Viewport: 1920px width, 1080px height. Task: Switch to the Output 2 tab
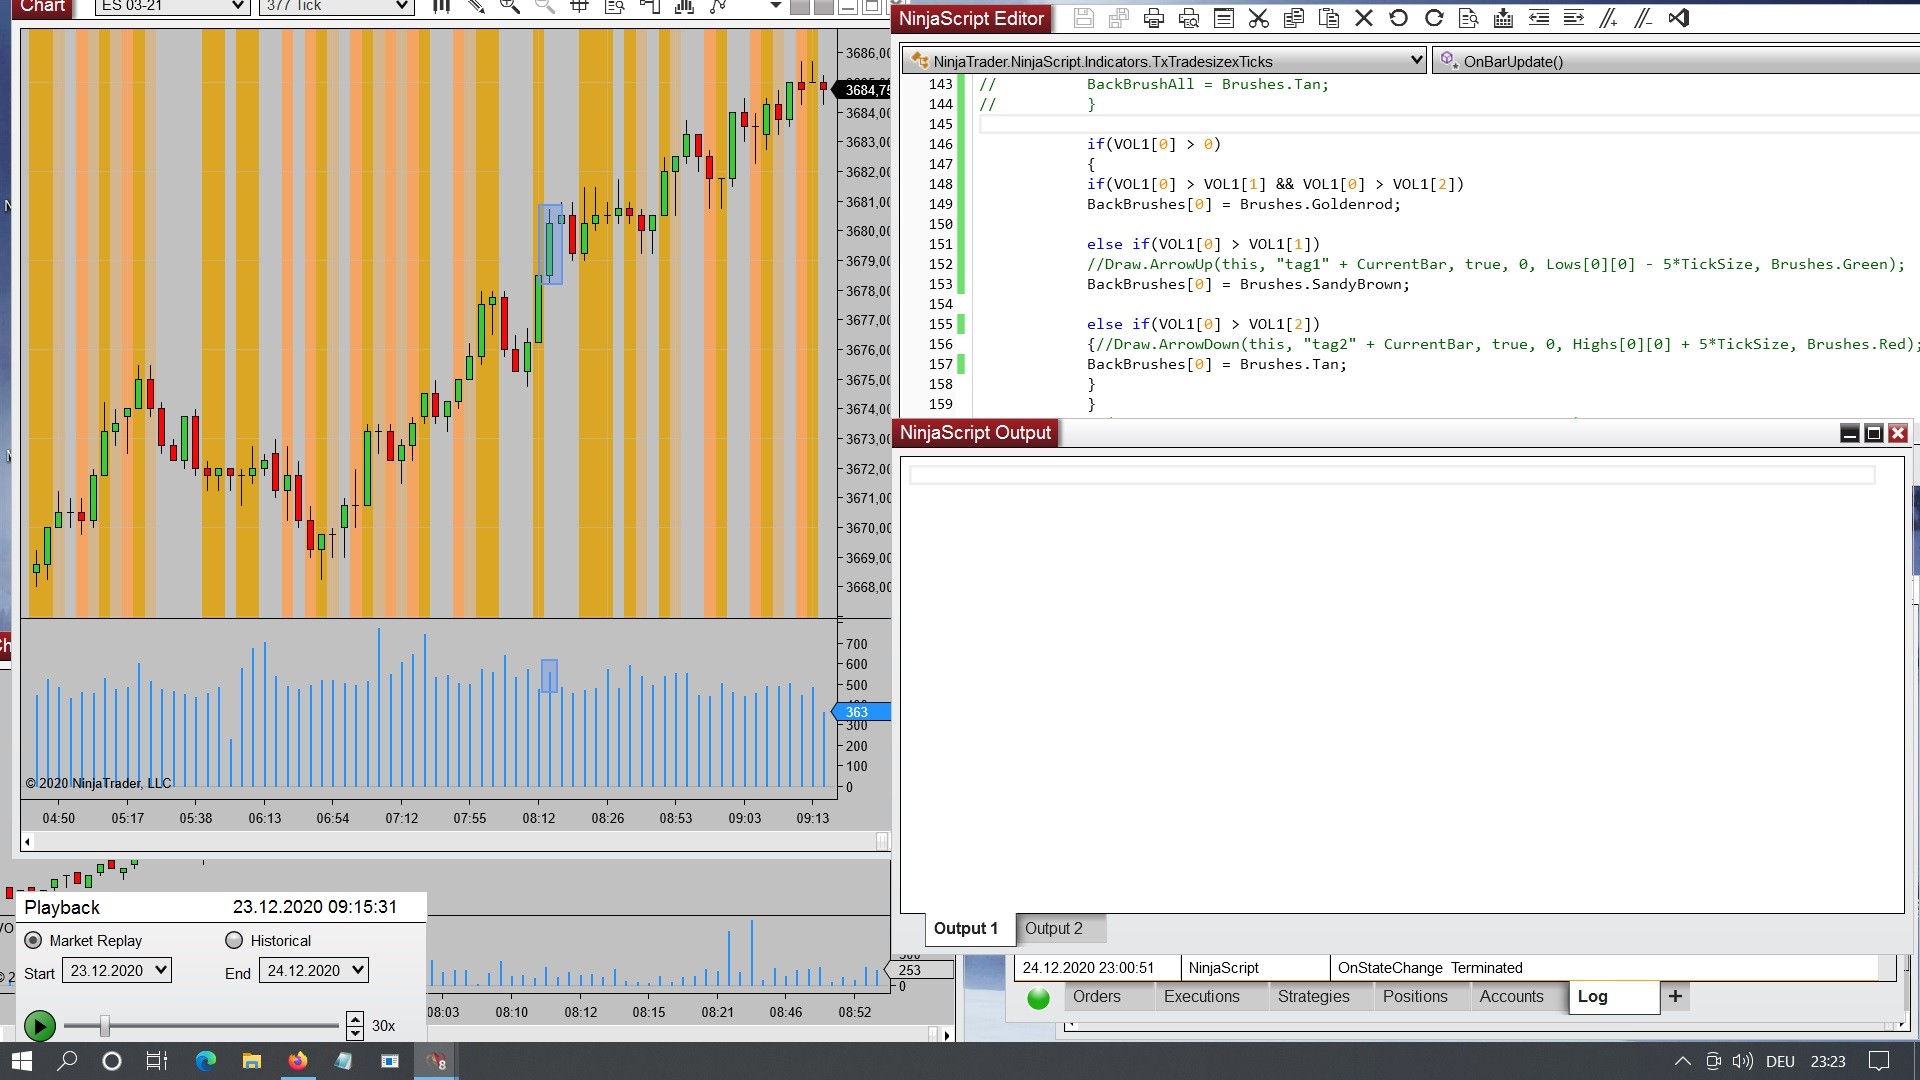pos(1053,928)
